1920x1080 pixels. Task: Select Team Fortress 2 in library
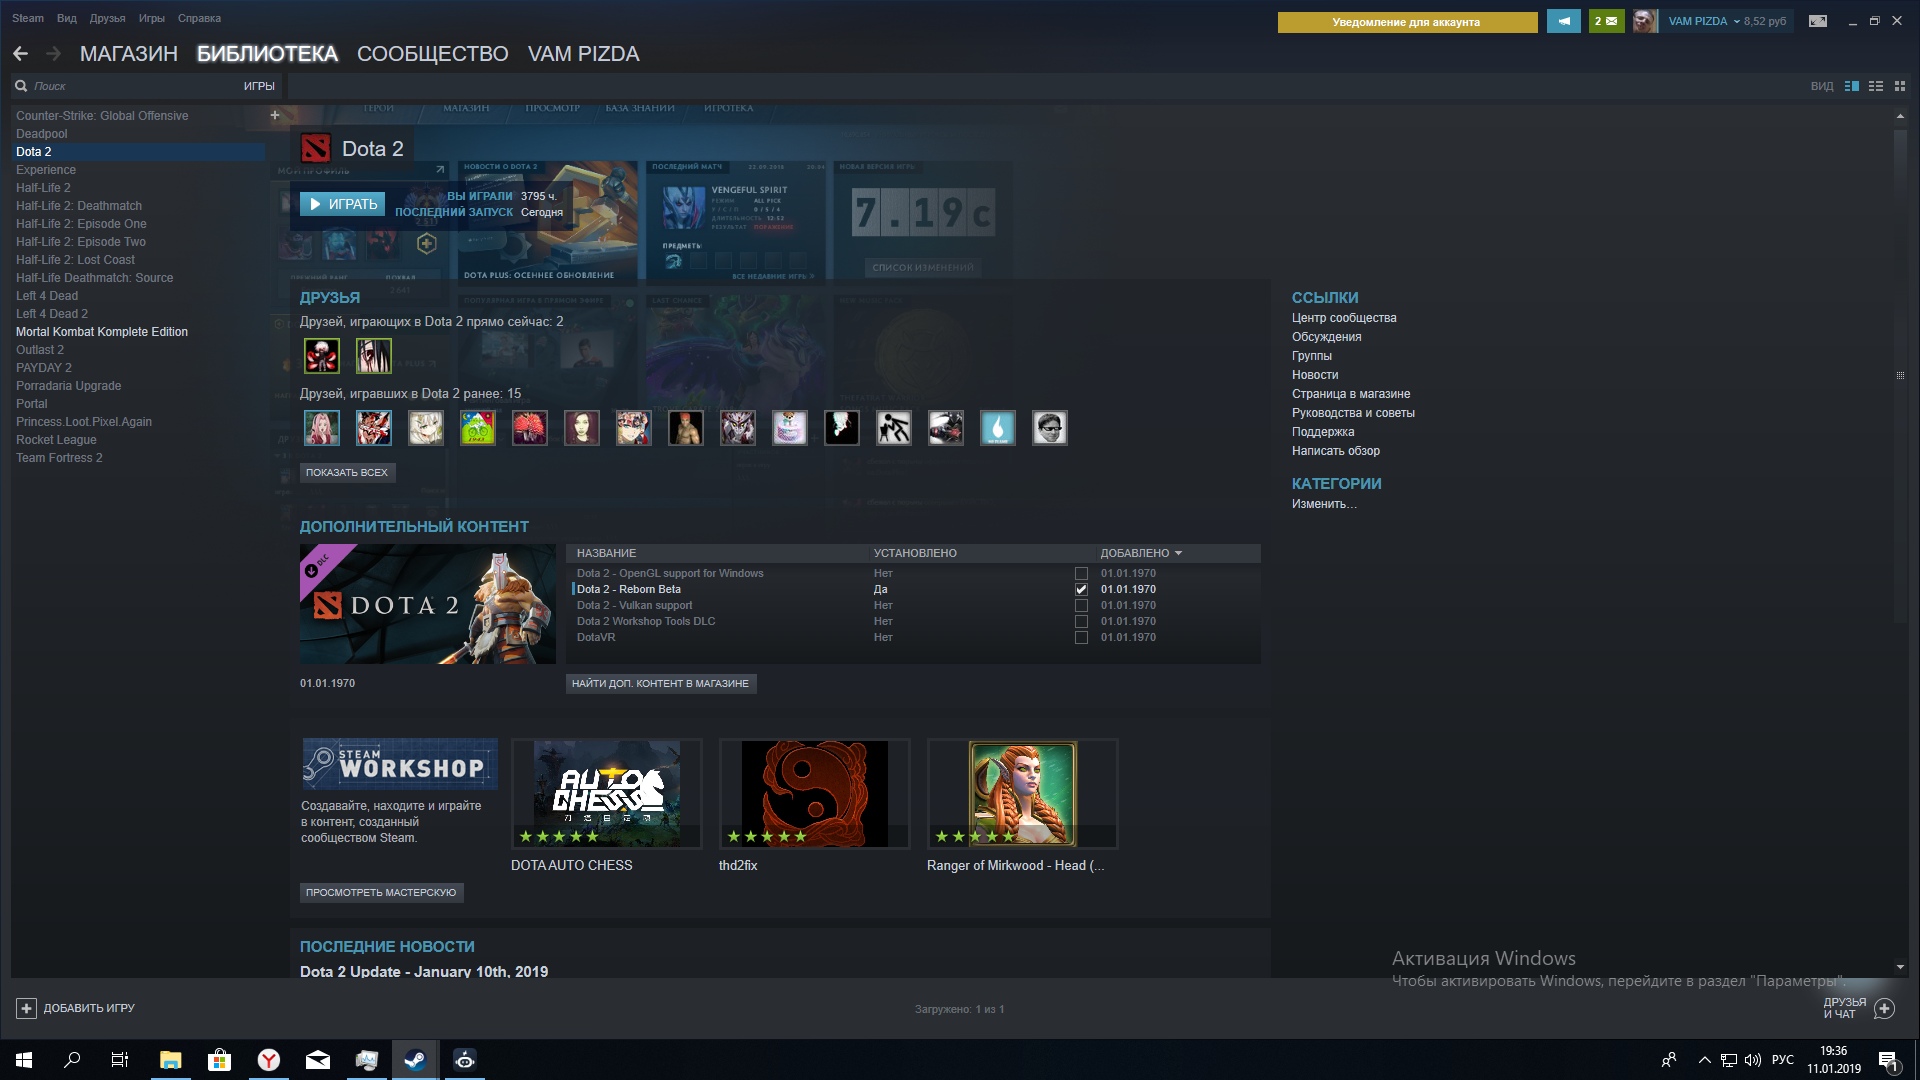coord(59,458)
